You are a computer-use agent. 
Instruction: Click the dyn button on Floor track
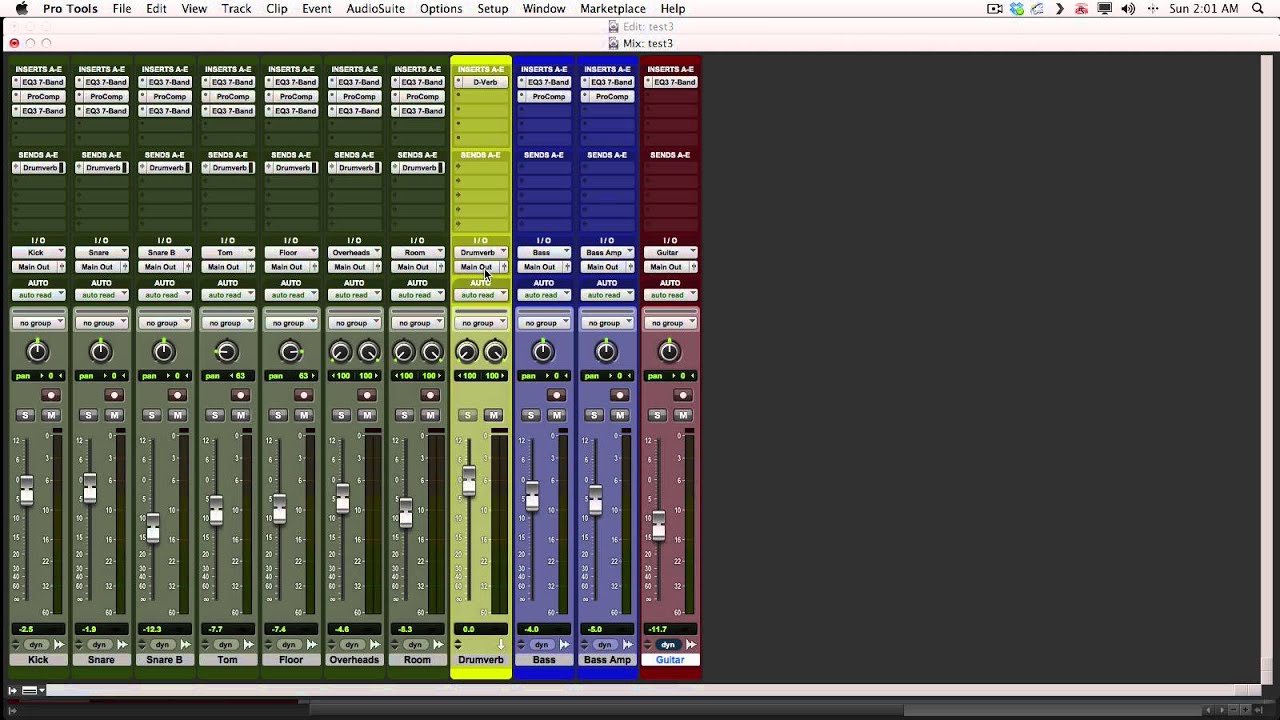tap(288, 645)
